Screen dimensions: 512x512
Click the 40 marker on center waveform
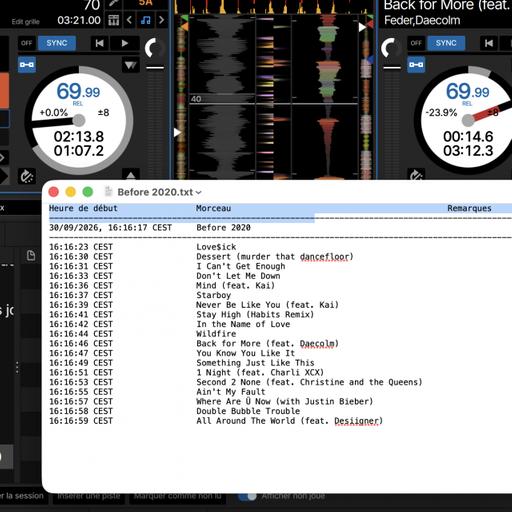tap(196, 99)
